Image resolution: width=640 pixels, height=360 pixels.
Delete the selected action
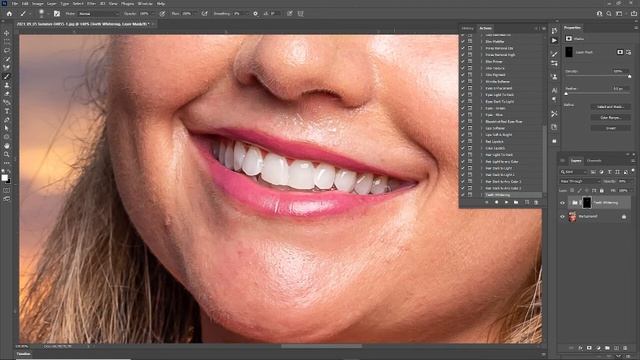(536, 202)
